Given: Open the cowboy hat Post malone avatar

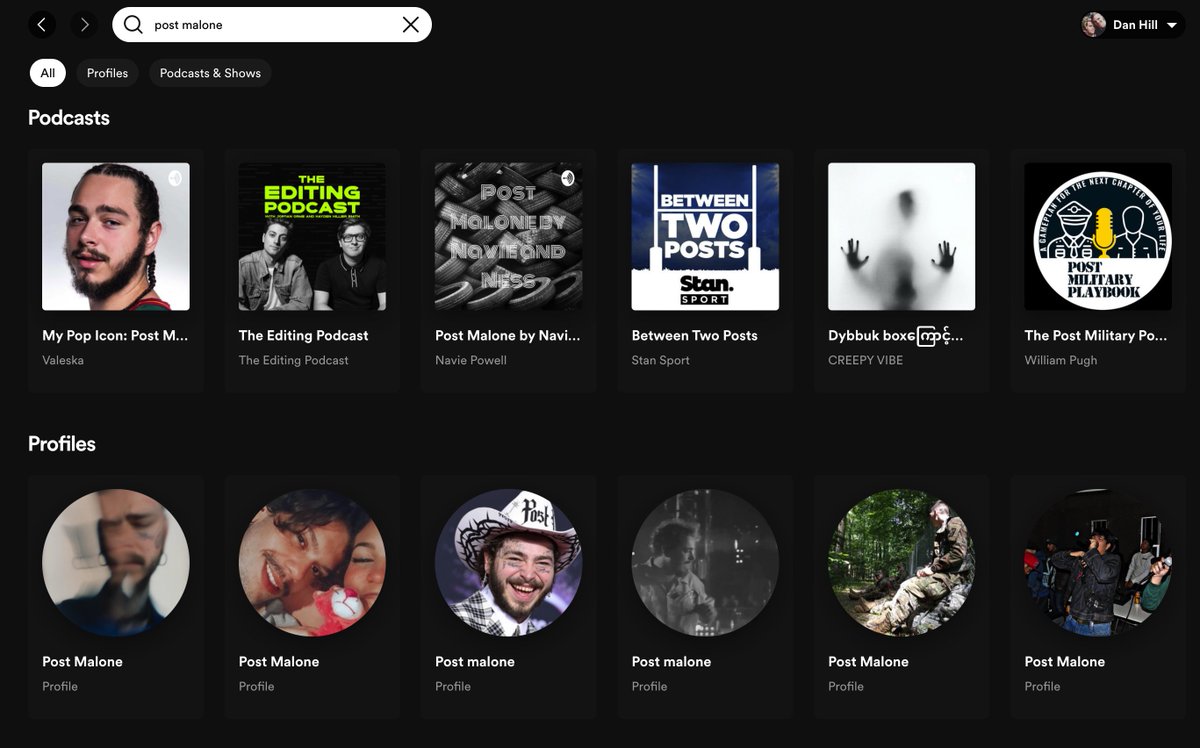Looking at the screenshot, I should [x=509, y=563].
